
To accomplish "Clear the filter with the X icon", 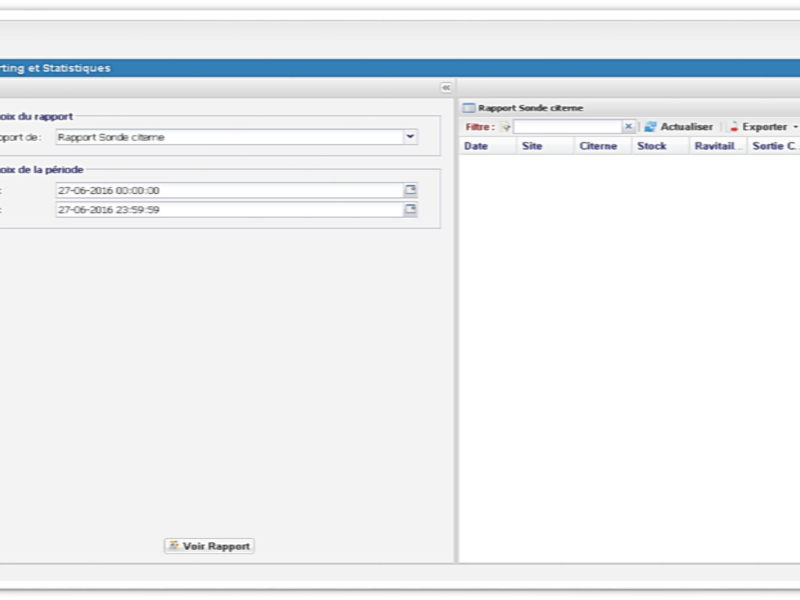I will (x=628, y=127).
